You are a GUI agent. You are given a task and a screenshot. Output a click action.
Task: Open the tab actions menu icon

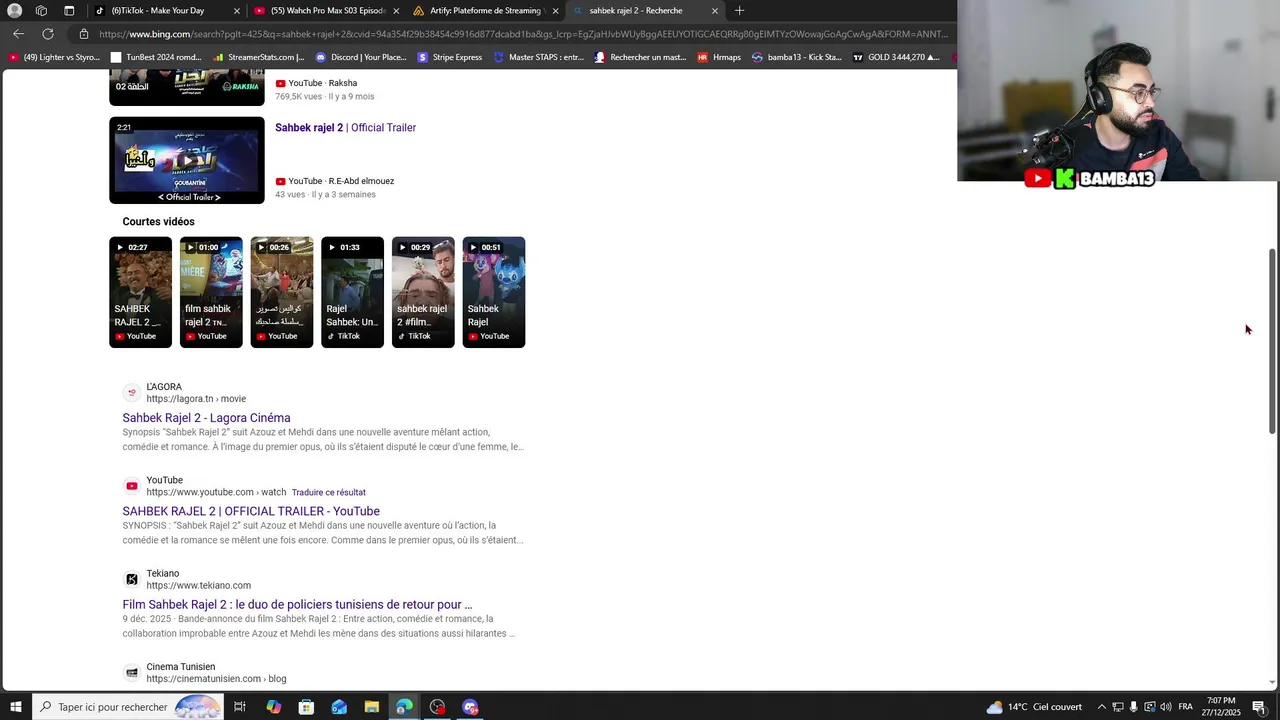tap(69, 11)
